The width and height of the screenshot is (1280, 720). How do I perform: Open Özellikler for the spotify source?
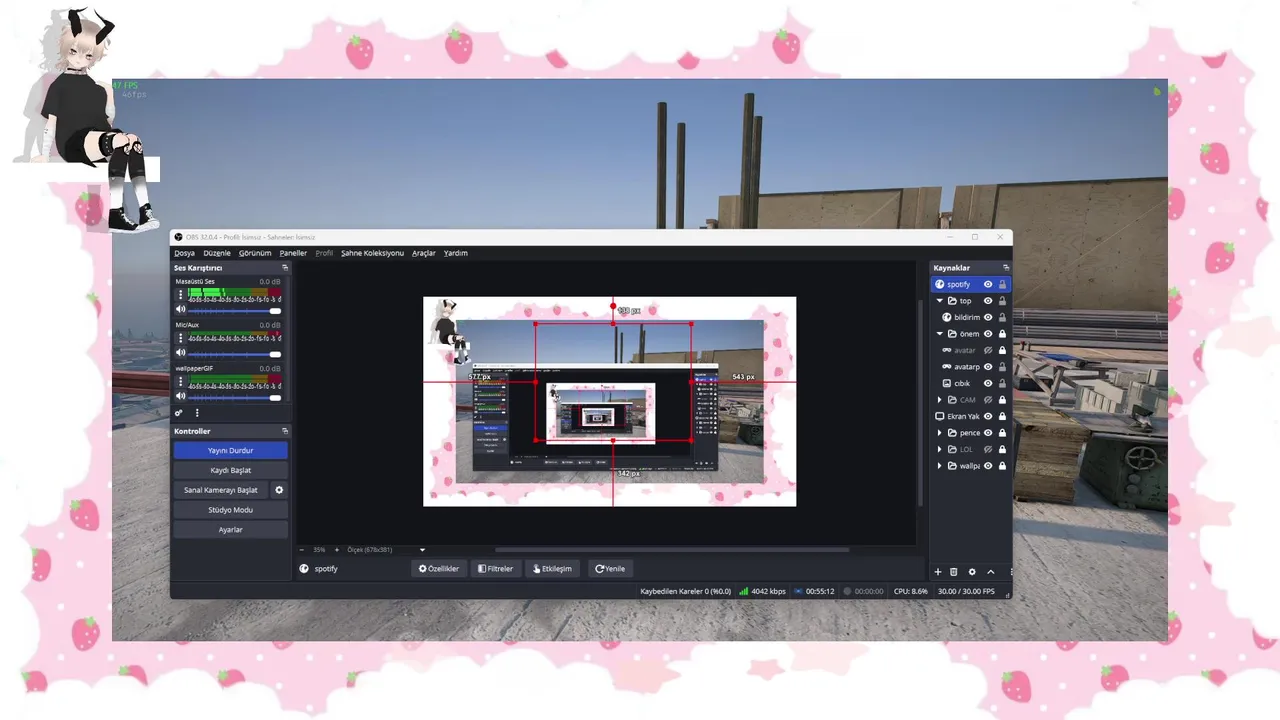pos(439,568)
